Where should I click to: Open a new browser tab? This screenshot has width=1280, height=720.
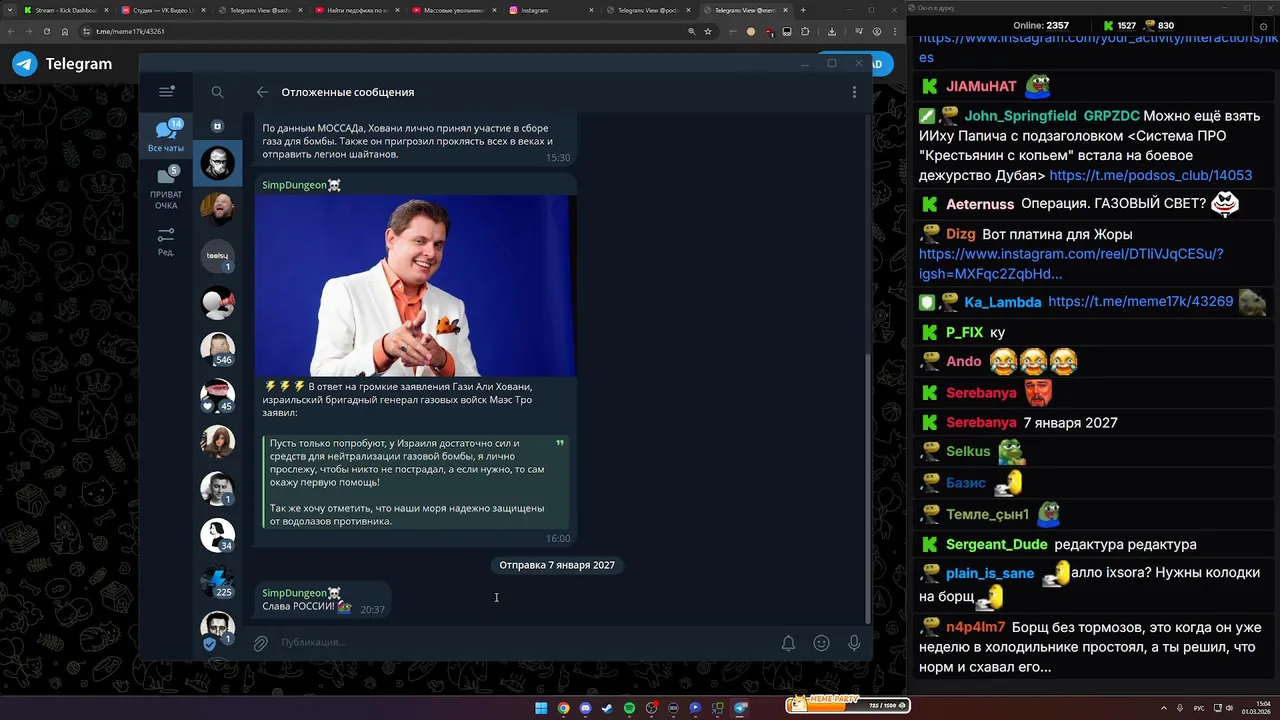803,10
